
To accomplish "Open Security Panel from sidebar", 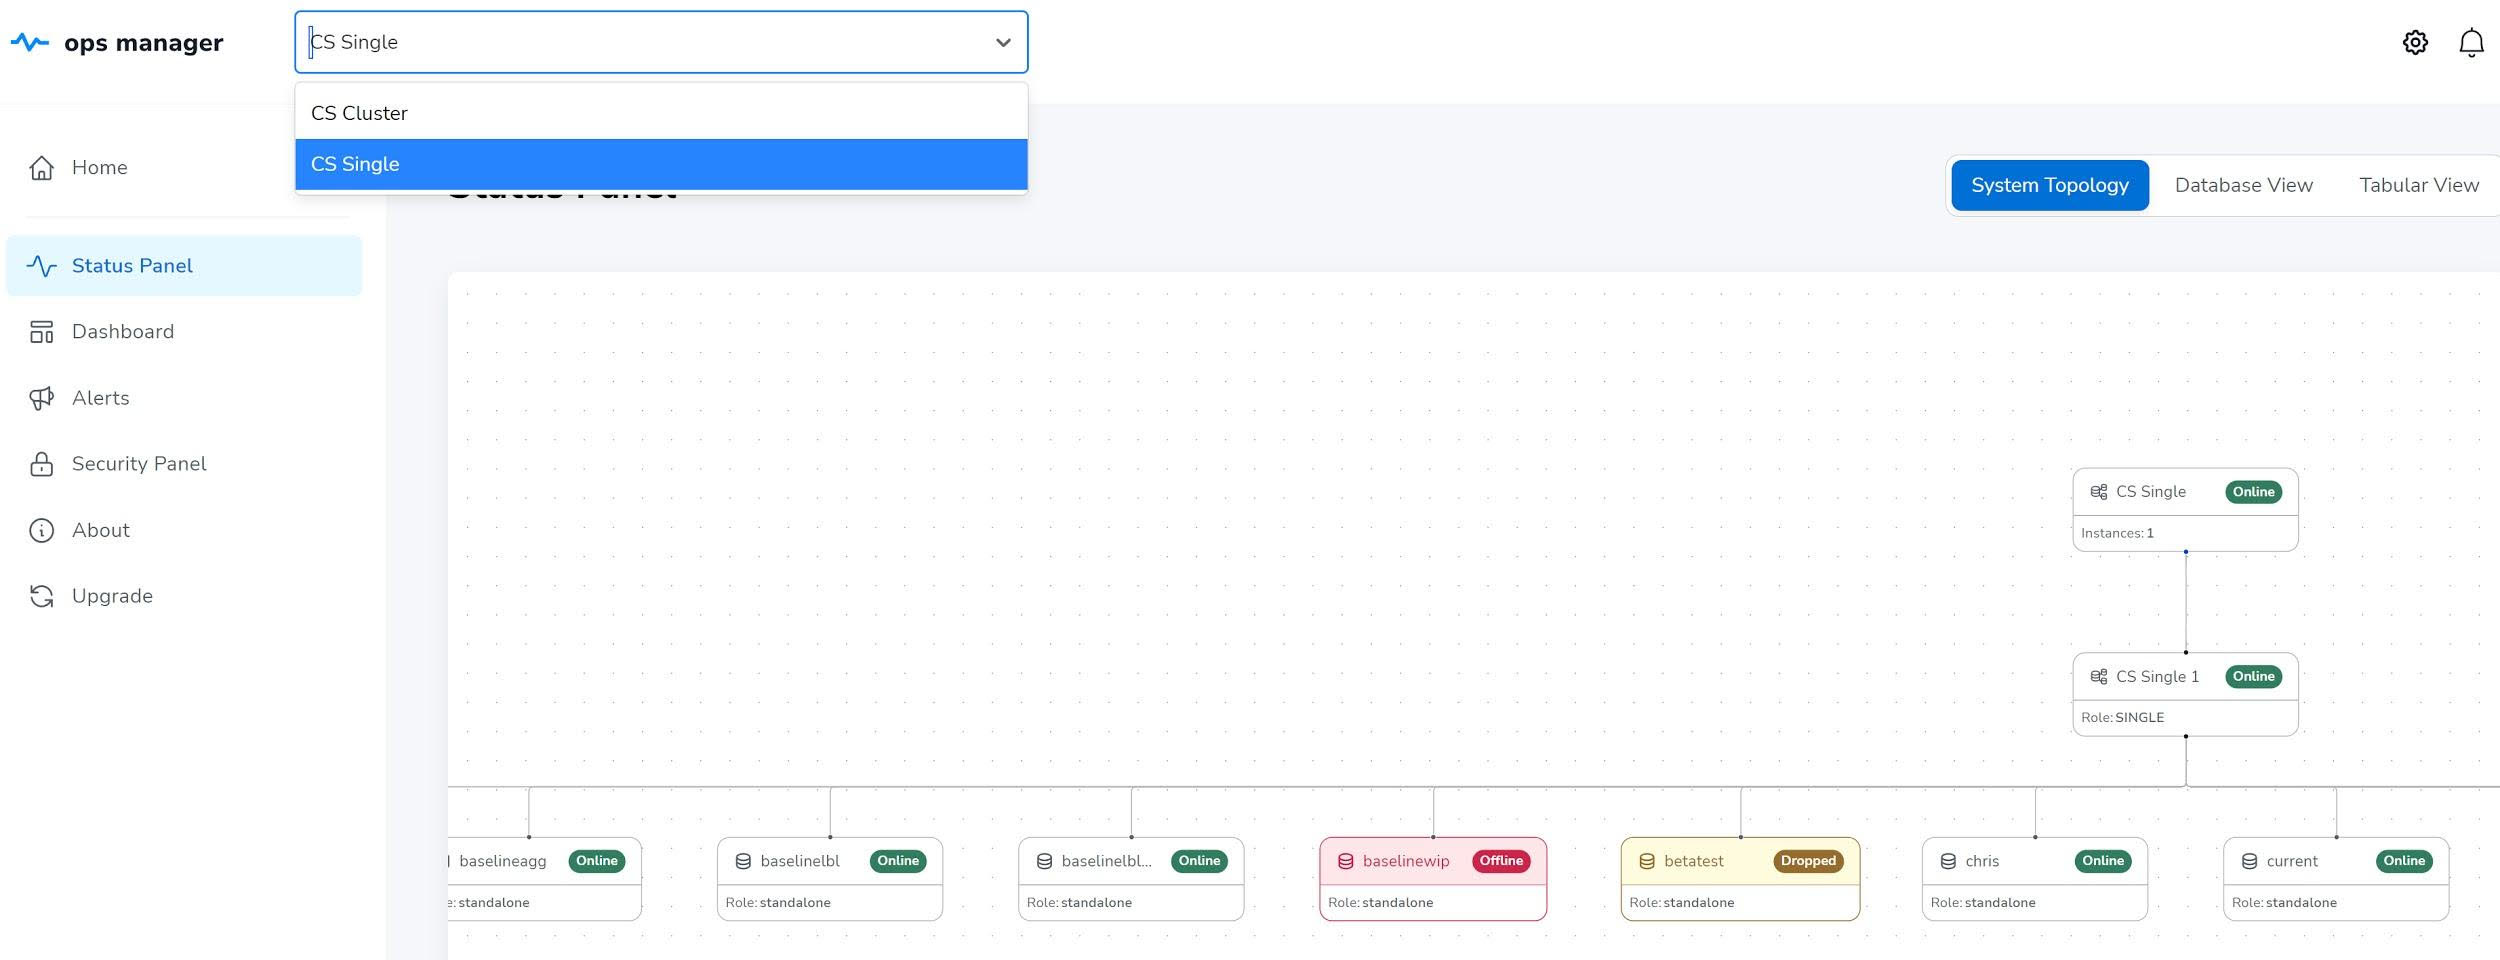I will click(x=184, y=464).
